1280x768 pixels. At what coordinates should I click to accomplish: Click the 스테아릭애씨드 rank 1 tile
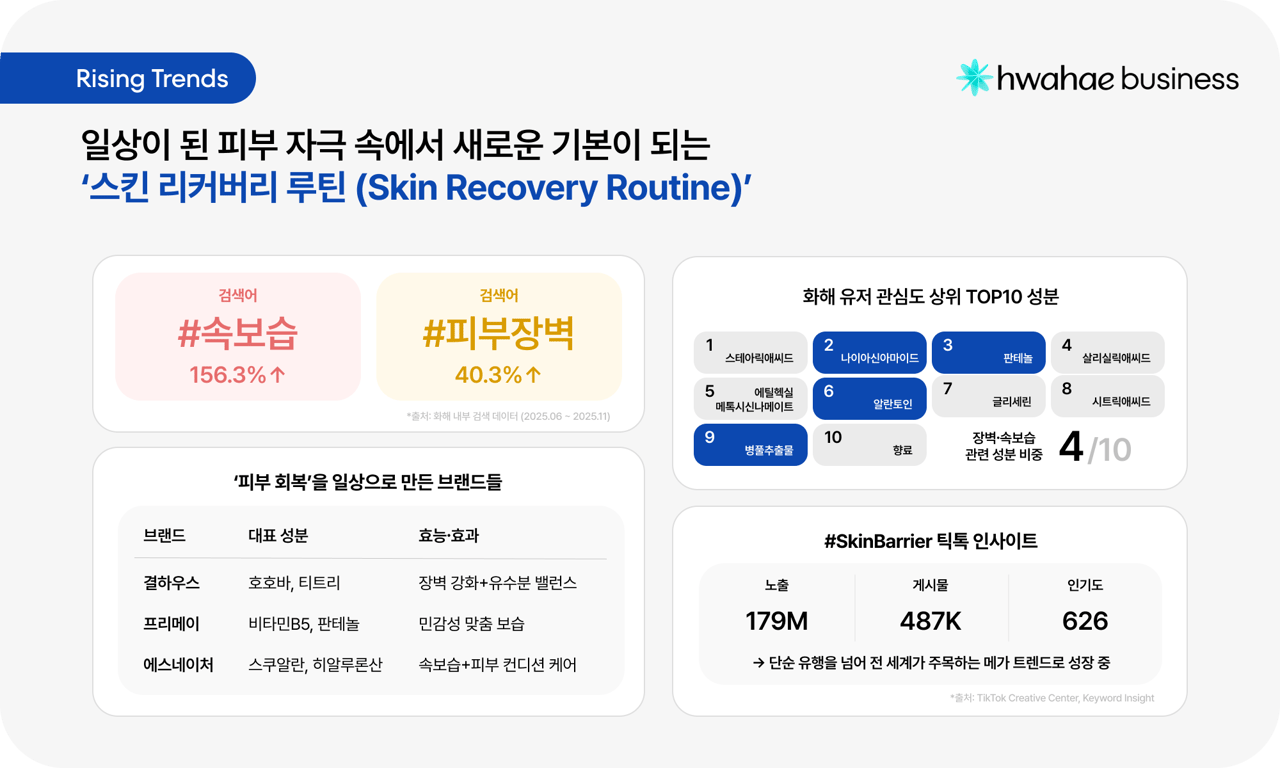(x=750, y=352)
